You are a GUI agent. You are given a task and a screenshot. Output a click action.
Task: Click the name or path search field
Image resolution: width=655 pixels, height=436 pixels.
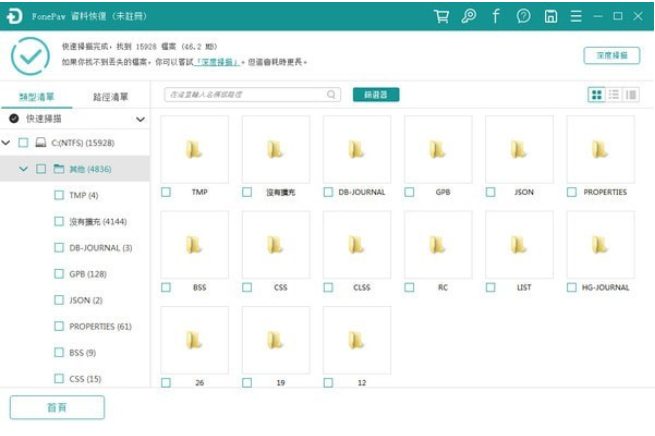252,95
